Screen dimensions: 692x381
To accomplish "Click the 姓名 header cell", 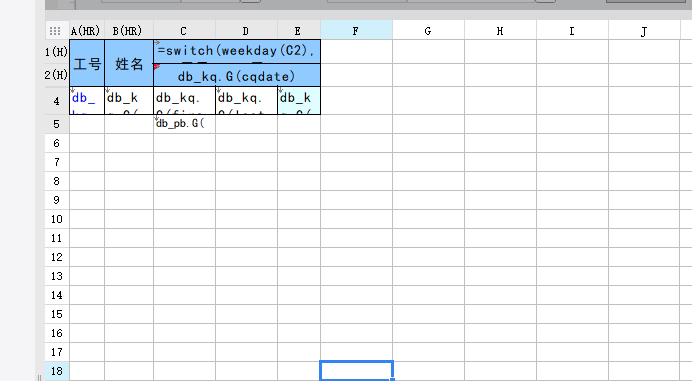I will coord(129,63).
